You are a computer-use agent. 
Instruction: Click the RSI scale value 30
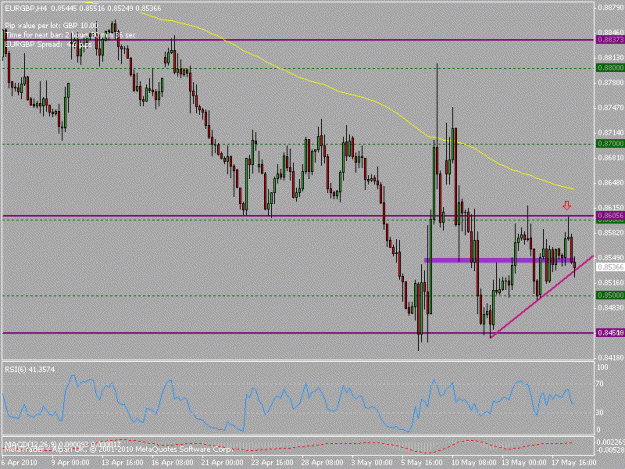point(599,412)
